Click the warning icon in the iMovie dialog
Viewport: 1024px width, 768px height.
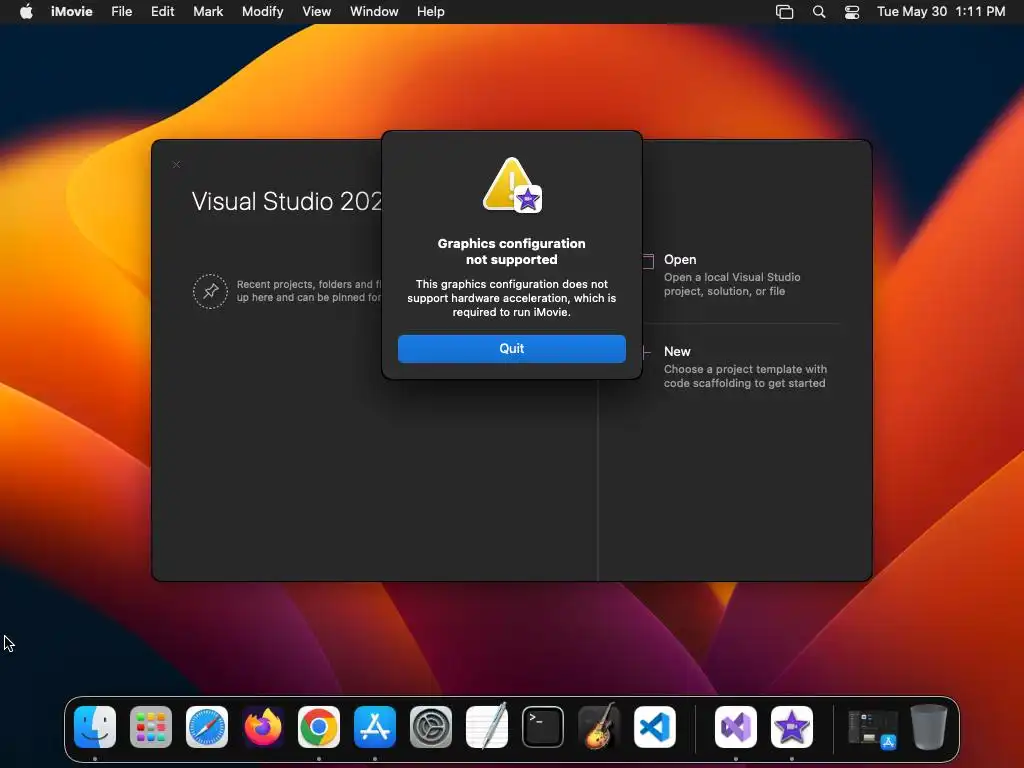pyautogui.click(x=512, y=185)
